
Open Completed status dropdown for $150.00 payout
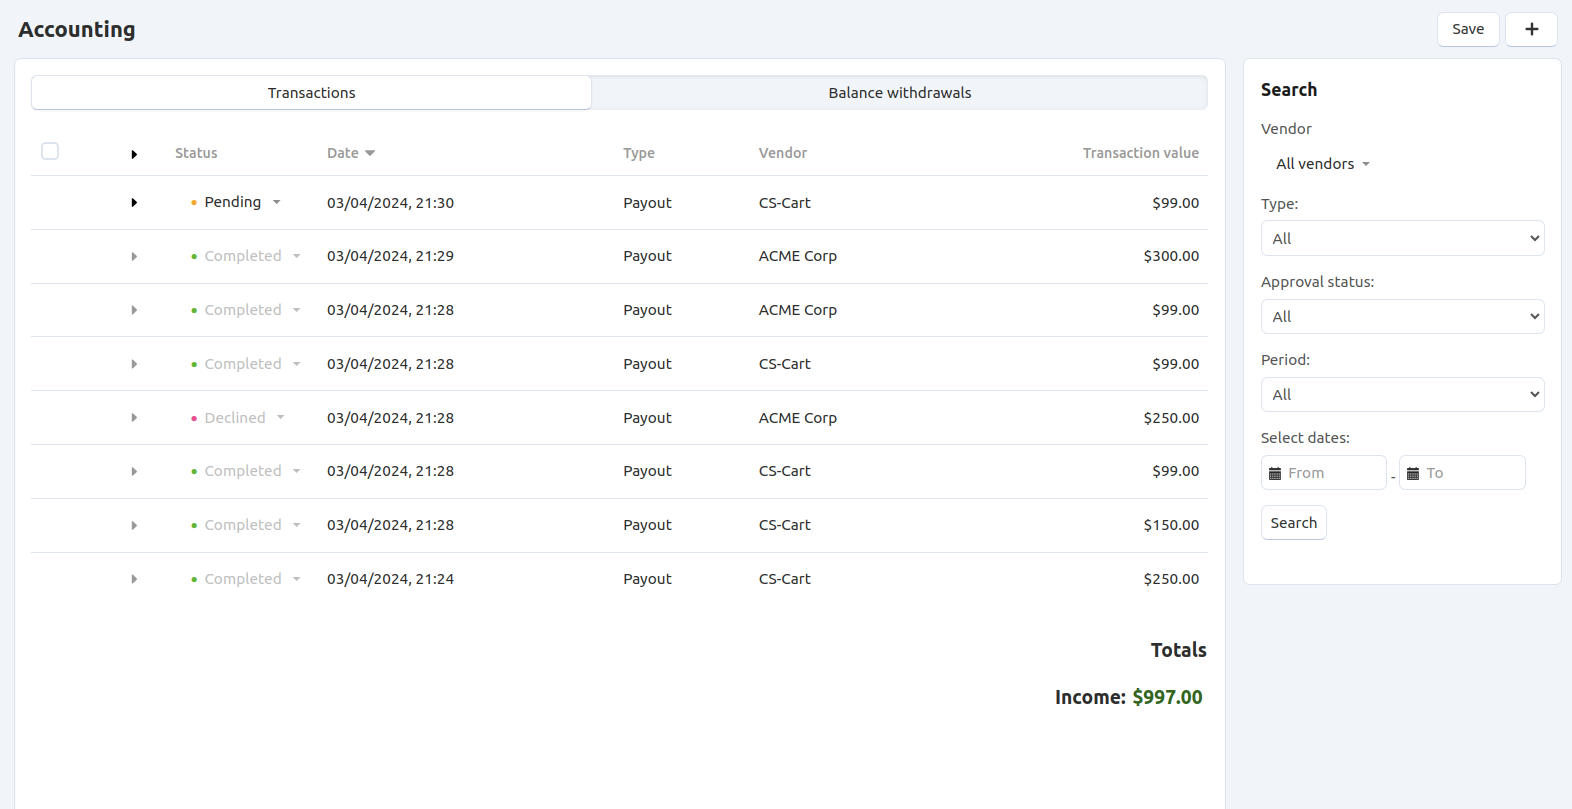246,525
